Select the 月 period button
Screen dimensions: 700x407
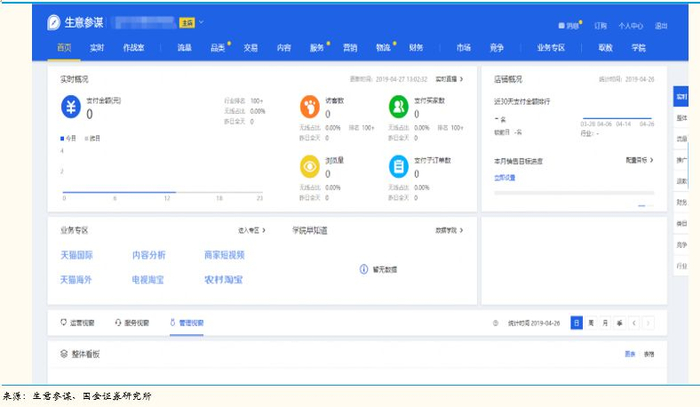click(605, 323)
